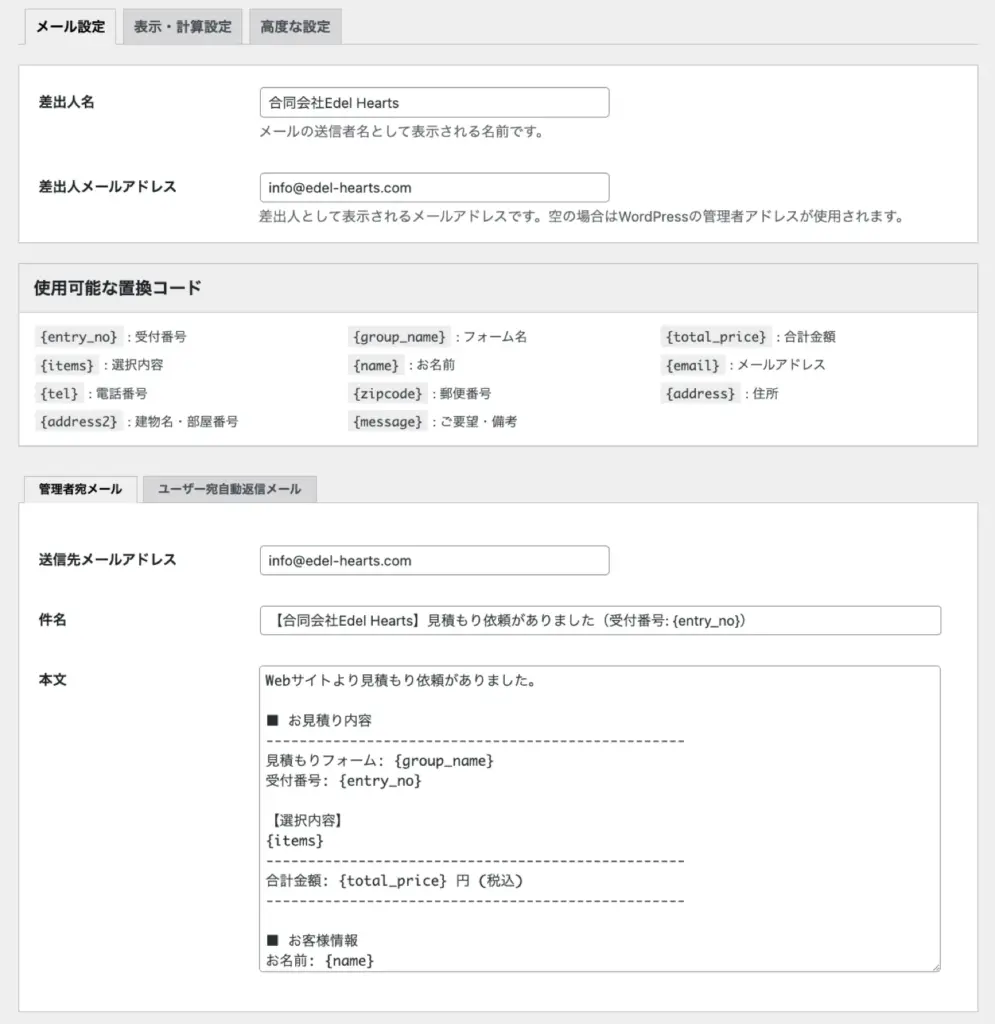Viewport: 995px width, 1024px height.
Task: Click the 送信先メールアドレス input field
Action: tap(434, 560)
